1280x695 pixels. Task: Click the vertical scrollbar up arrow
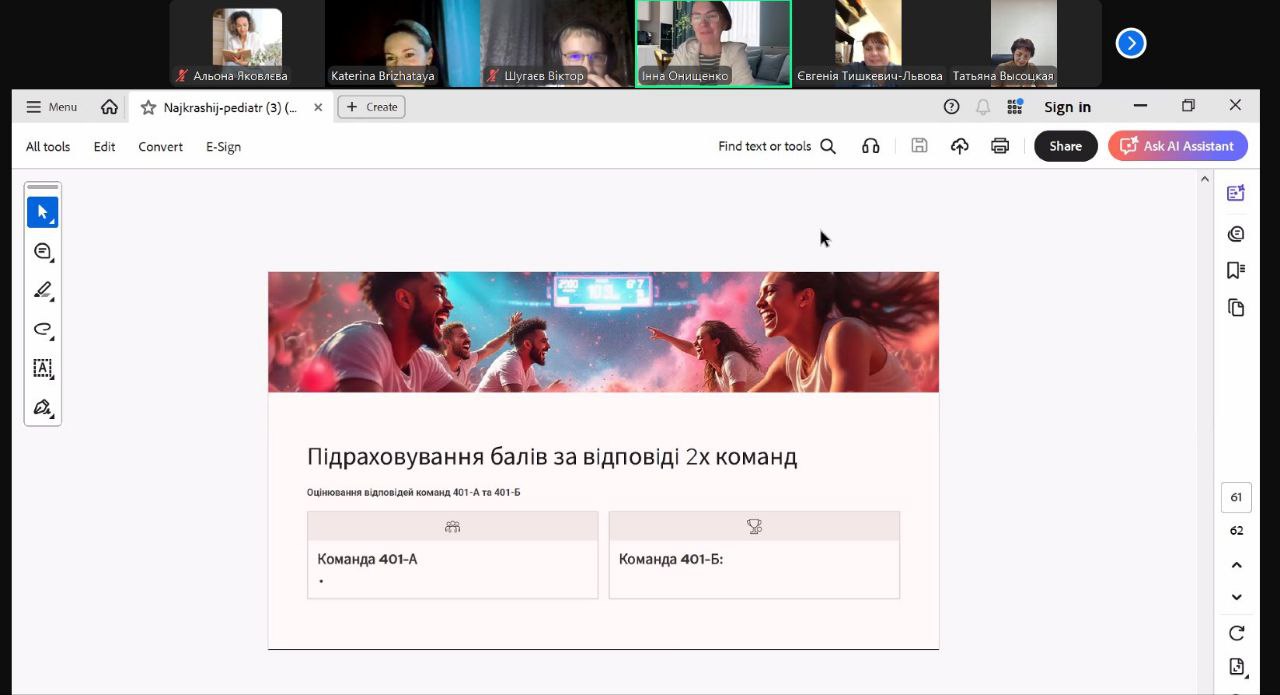pyautogui.click(x=1204, y=180)
